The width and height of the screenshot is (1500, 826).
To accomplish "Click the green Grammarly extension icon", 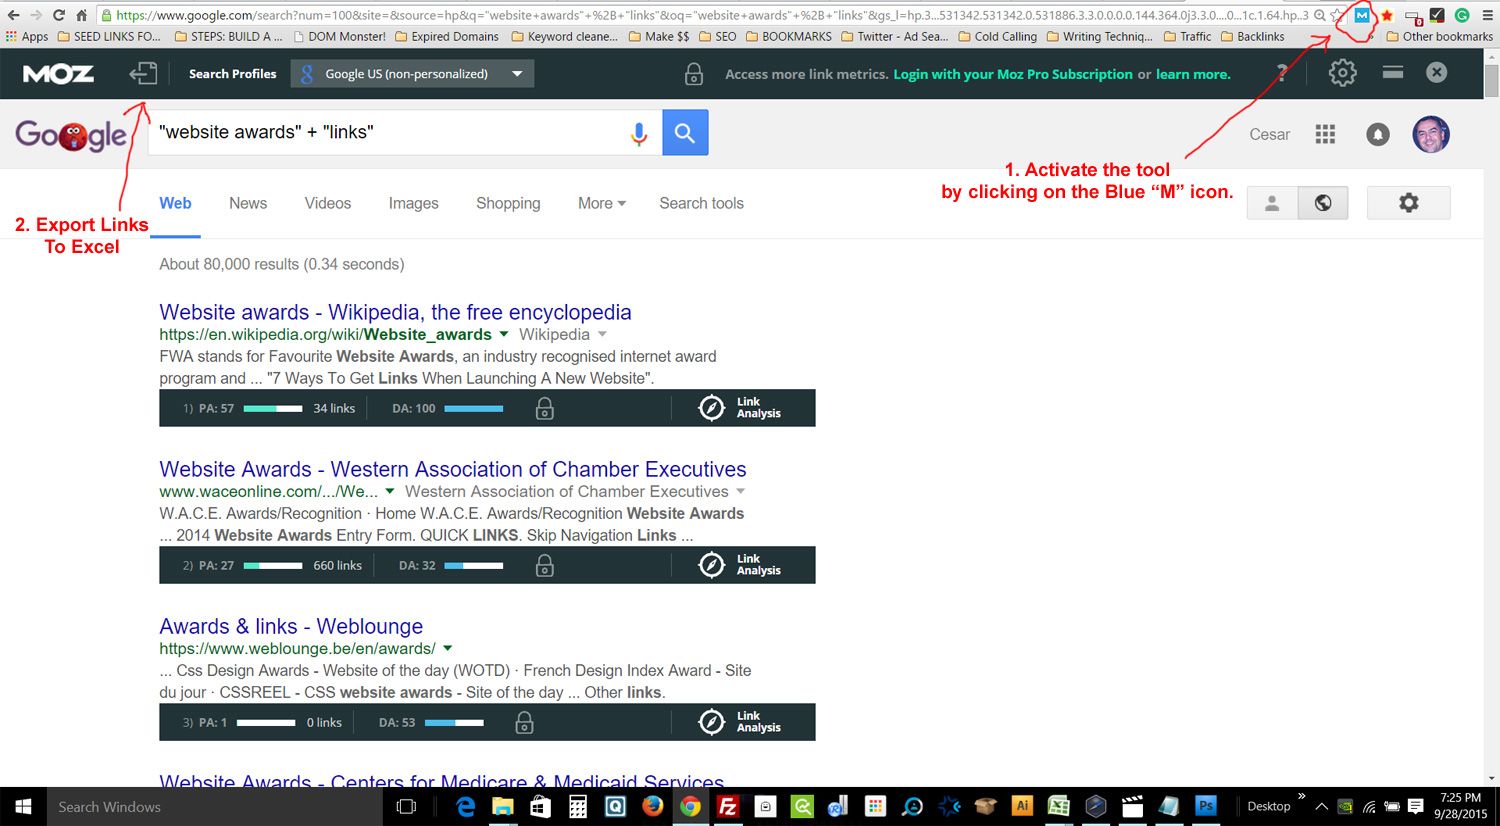I will (x=1462, y=15).
